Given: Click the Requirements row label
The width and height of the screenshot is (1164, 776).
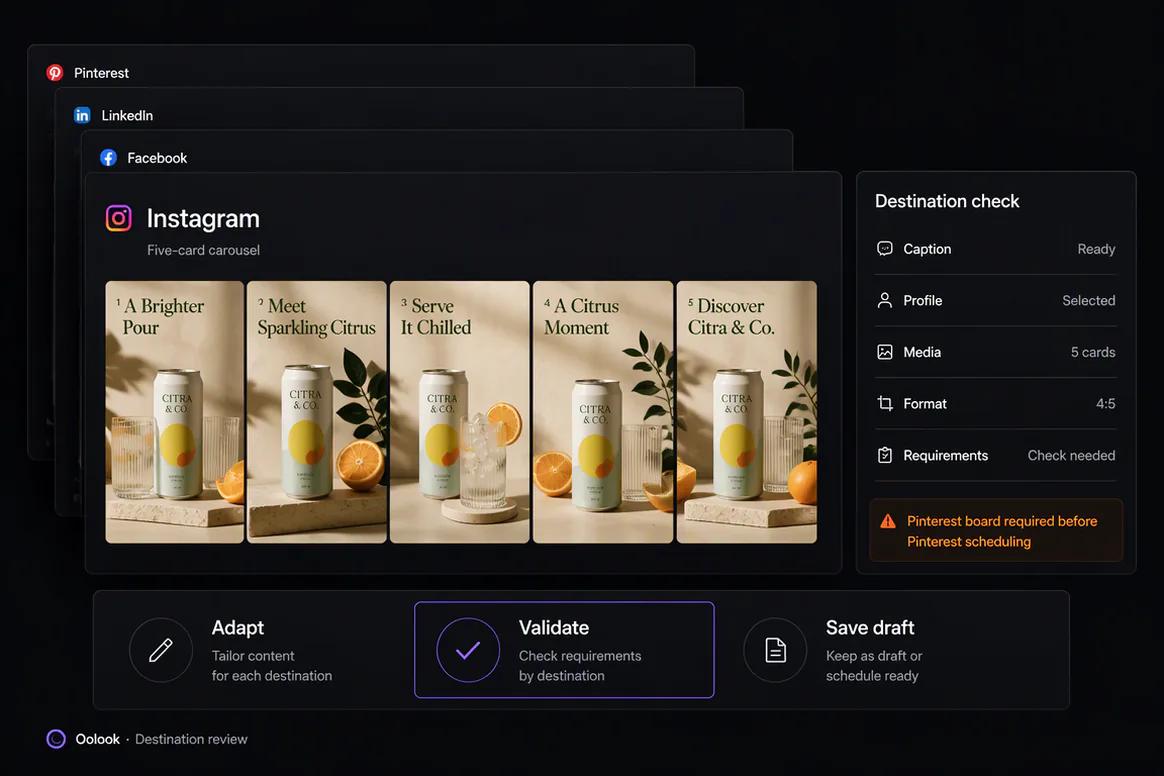Looking at the screenshot, I should tap(946, 455).
